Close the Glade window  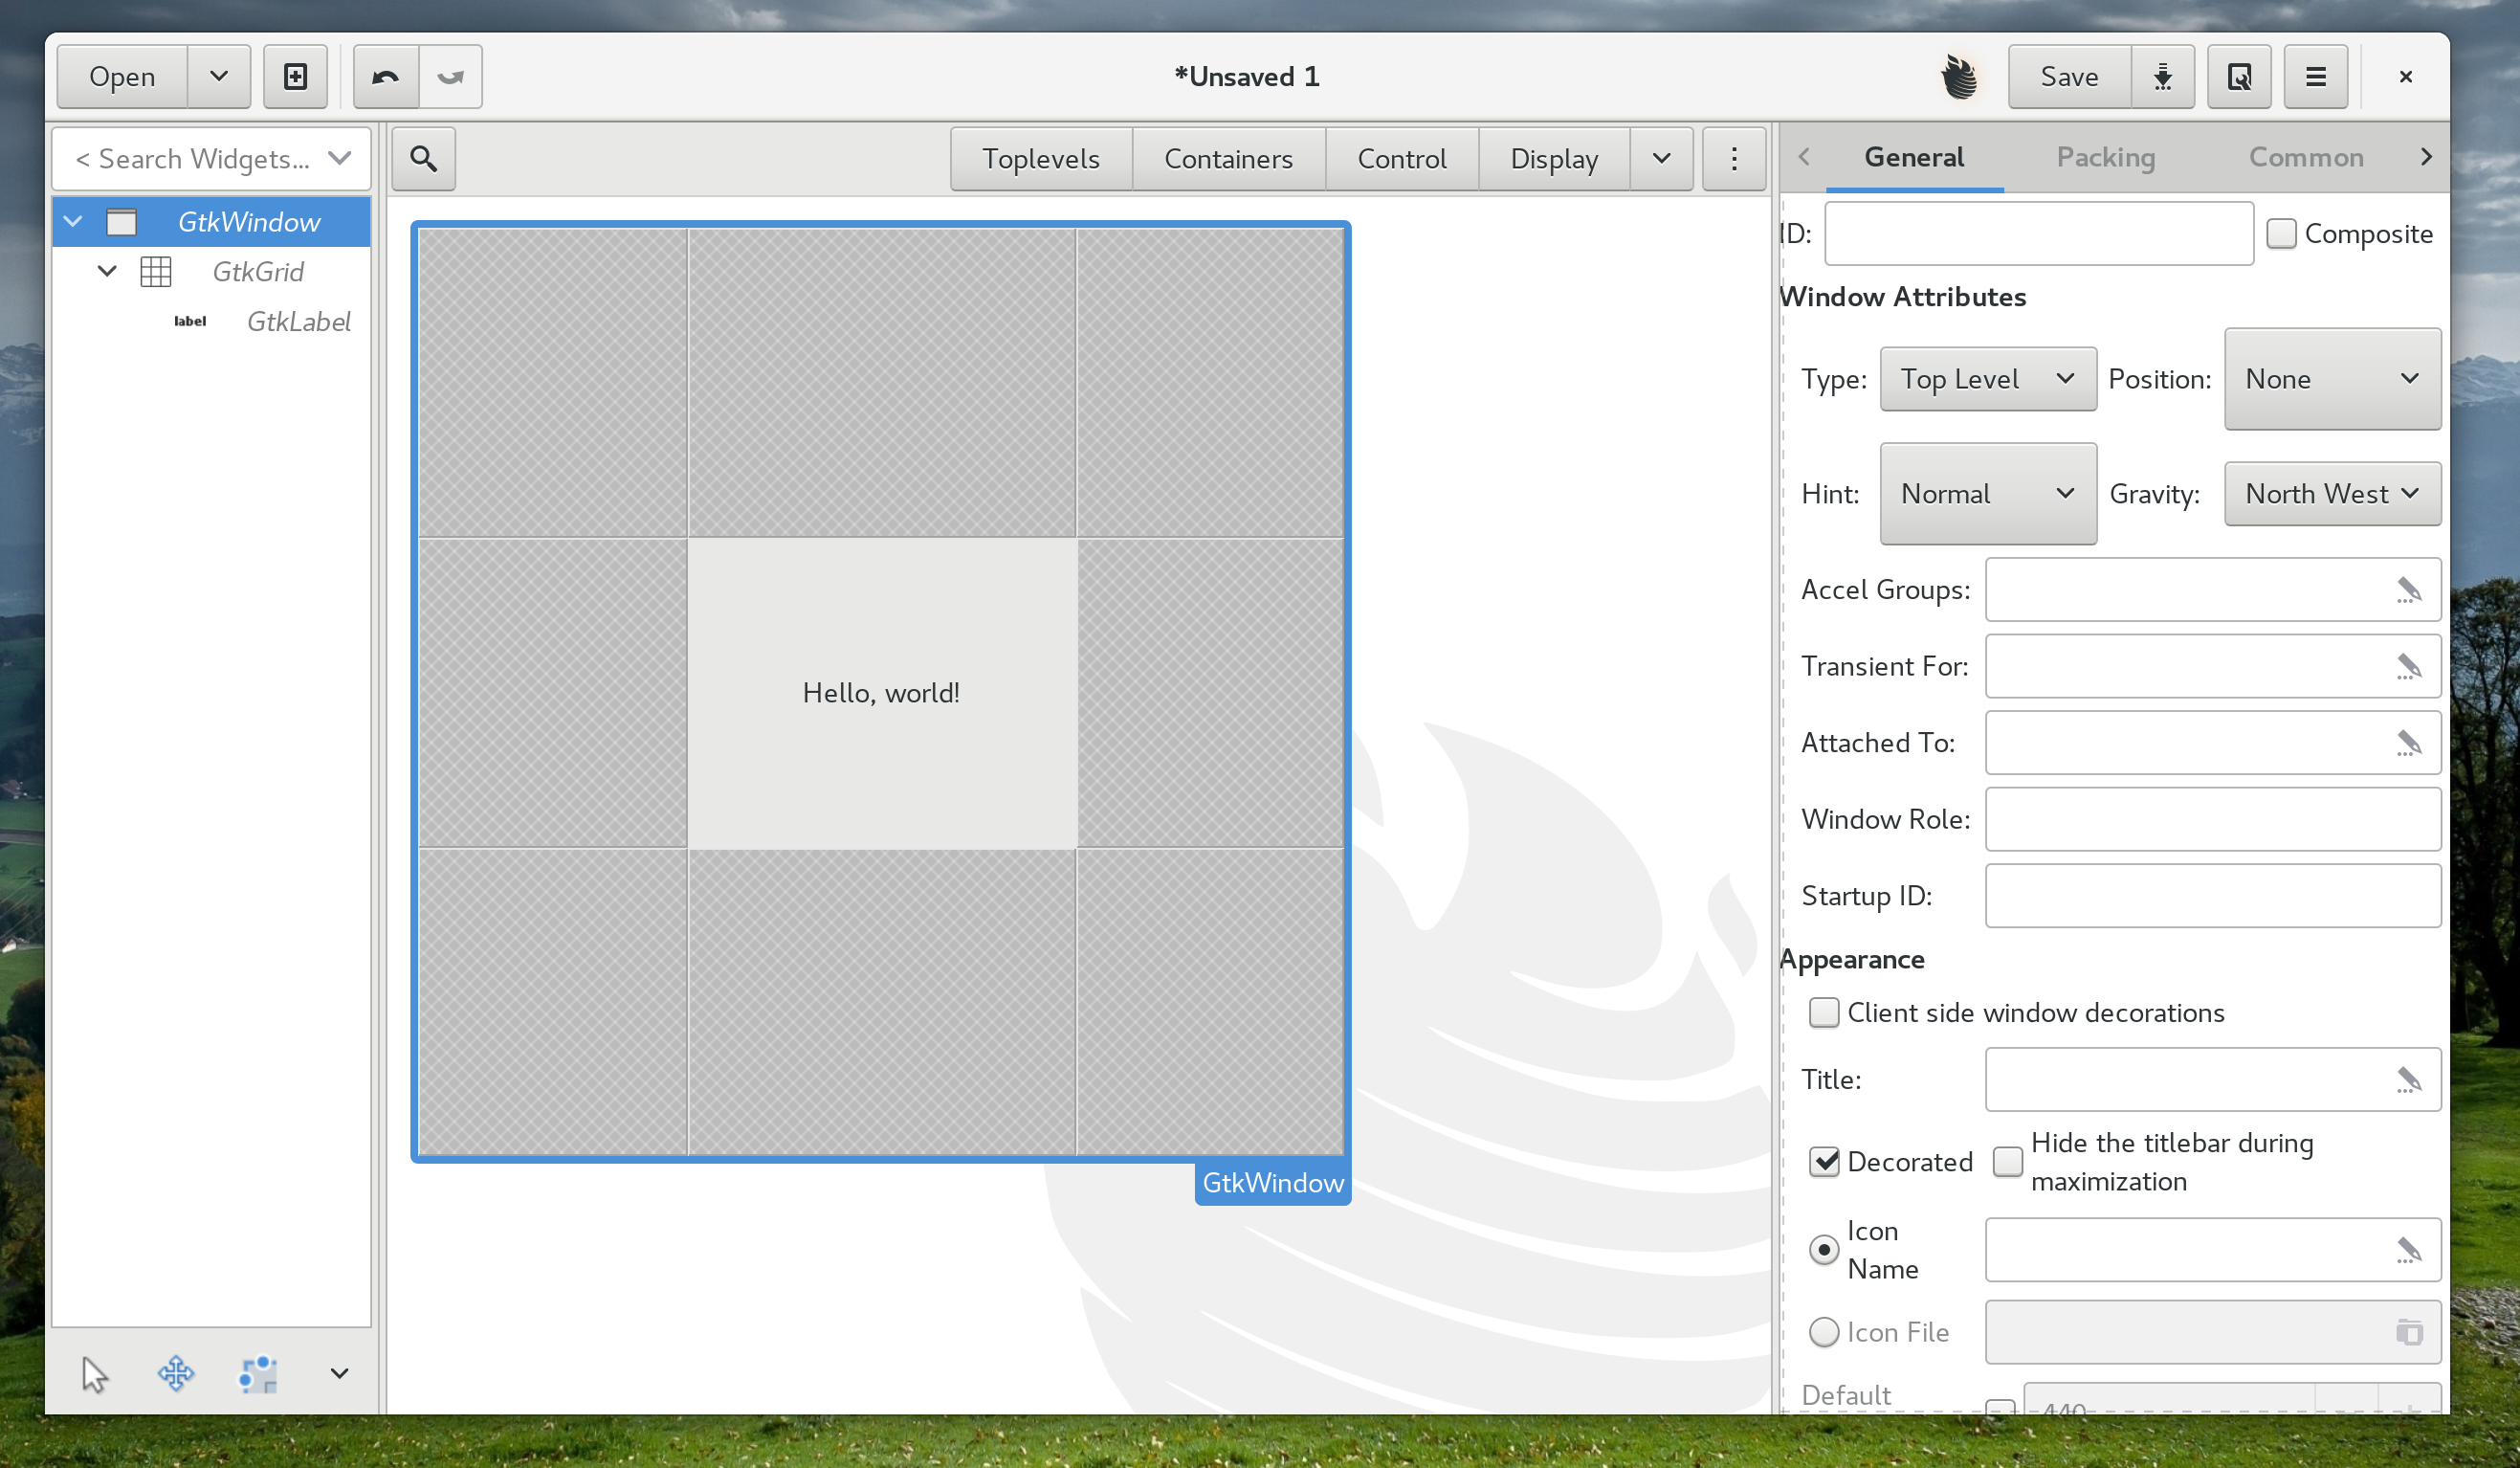2406,77
